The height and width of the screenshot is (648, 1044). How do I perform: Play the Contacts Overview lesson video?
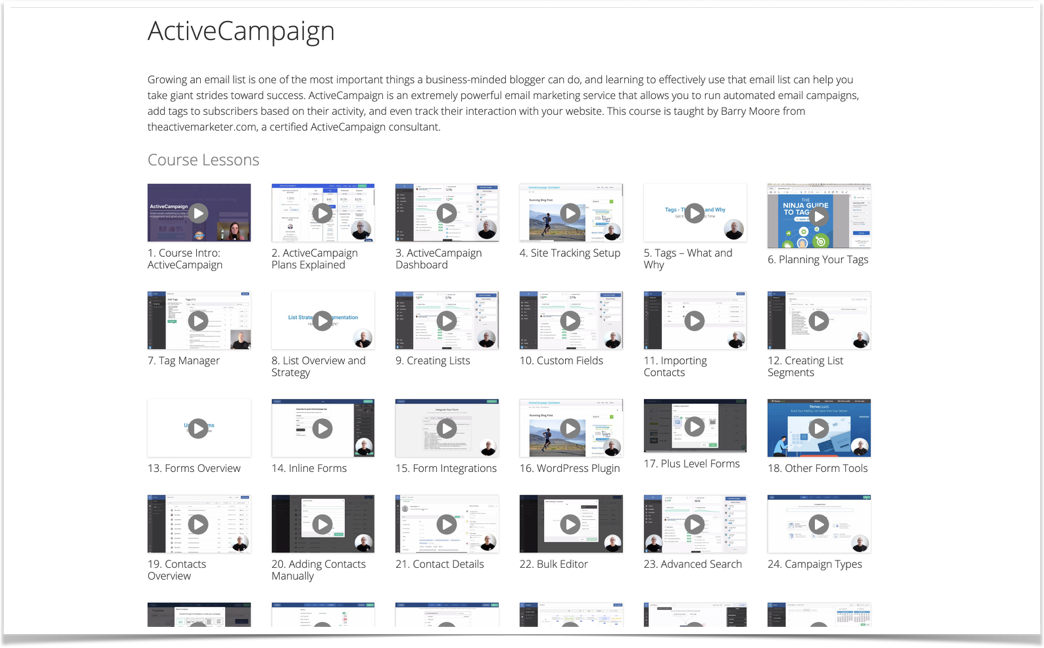pos(198,524)
